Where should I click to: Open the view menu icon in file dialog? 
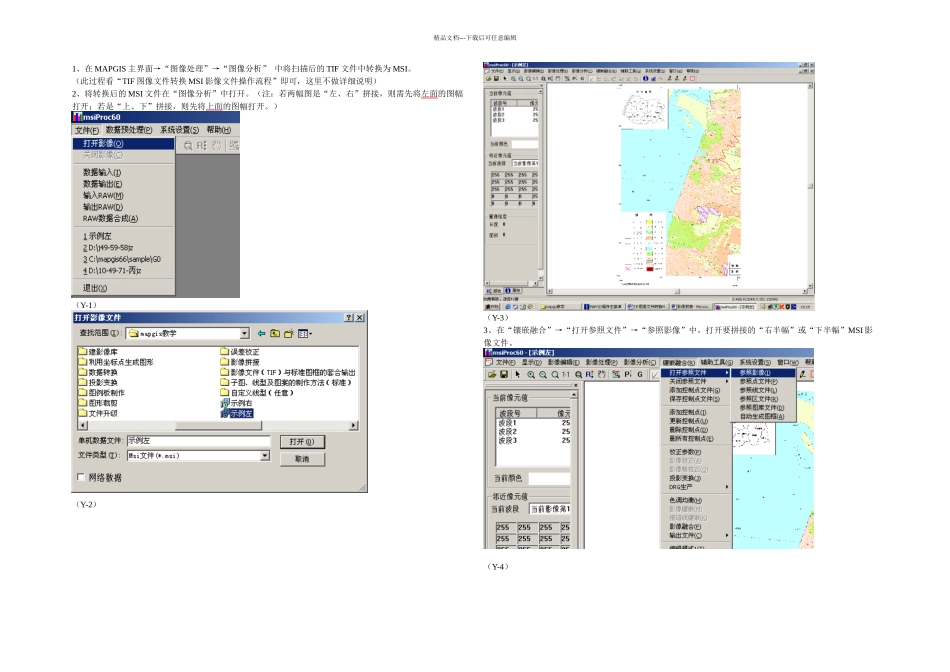click(x=304, y=333)
